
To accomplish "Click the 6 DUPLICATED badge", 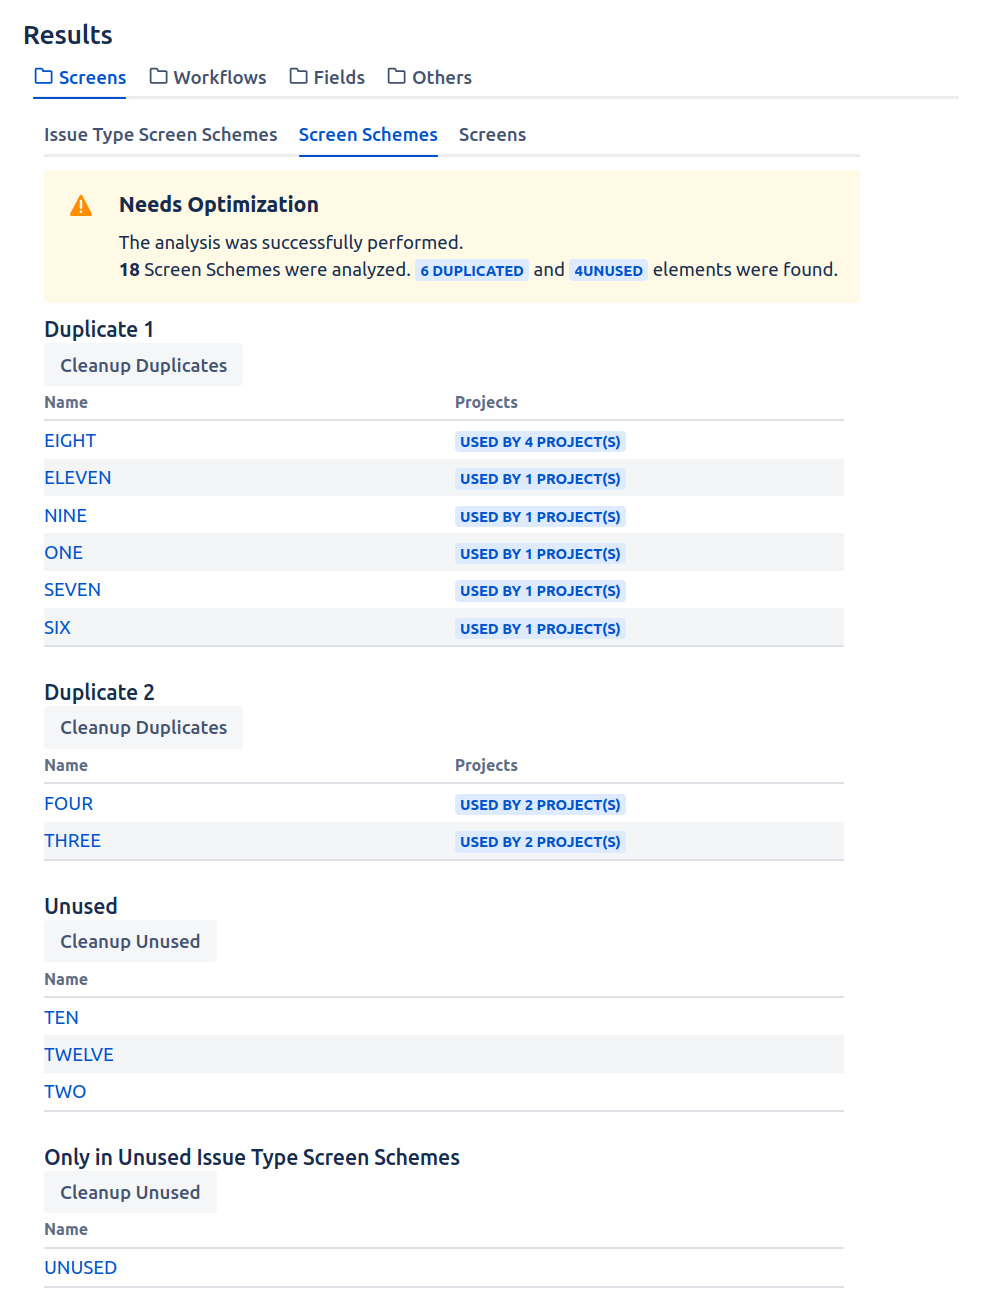I will pyautogui.click(x=471, y=271).
